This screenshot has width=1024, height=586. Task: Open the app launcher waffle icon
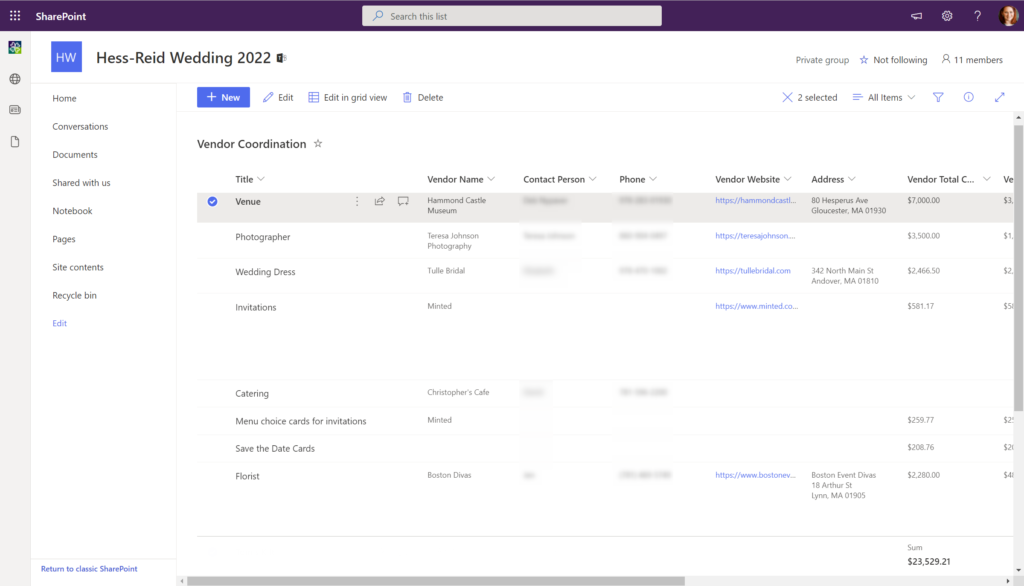[x=15, y=16]
